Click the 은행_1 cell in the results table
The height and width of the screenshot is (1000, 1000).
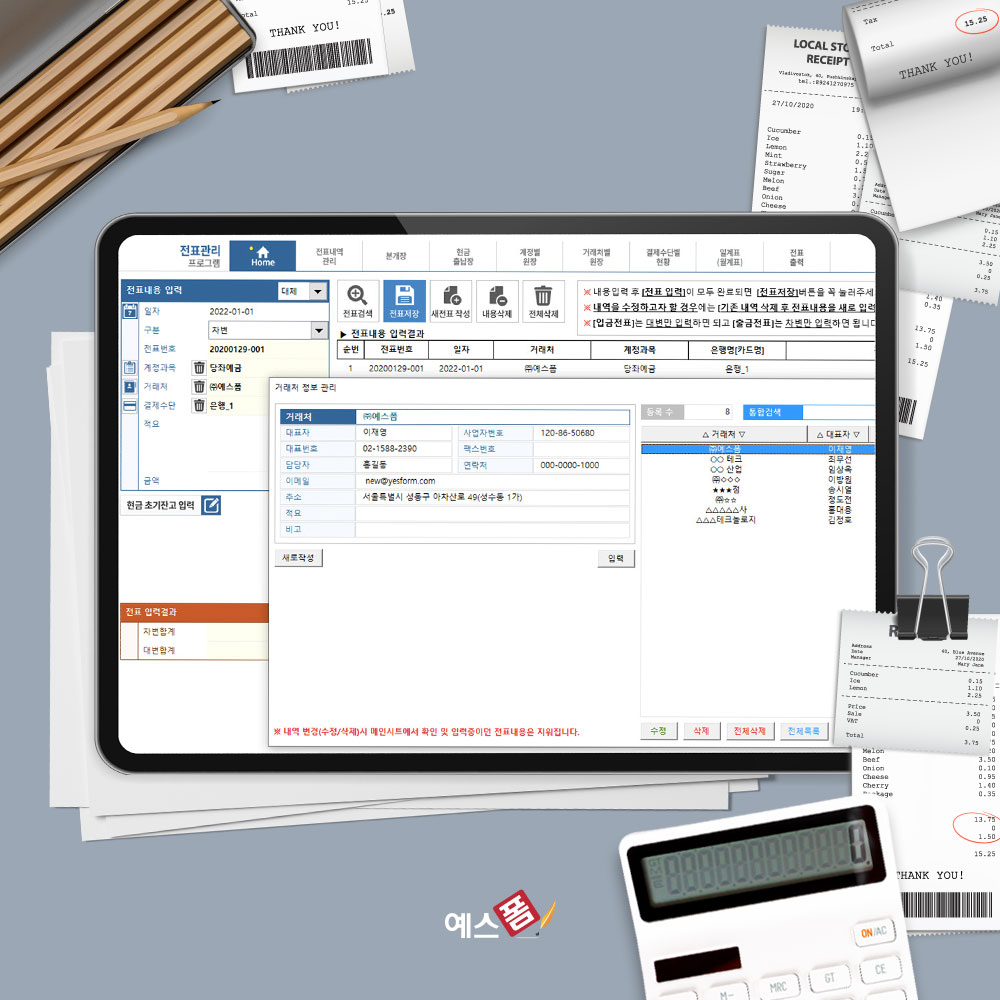(x=737, y=369)
